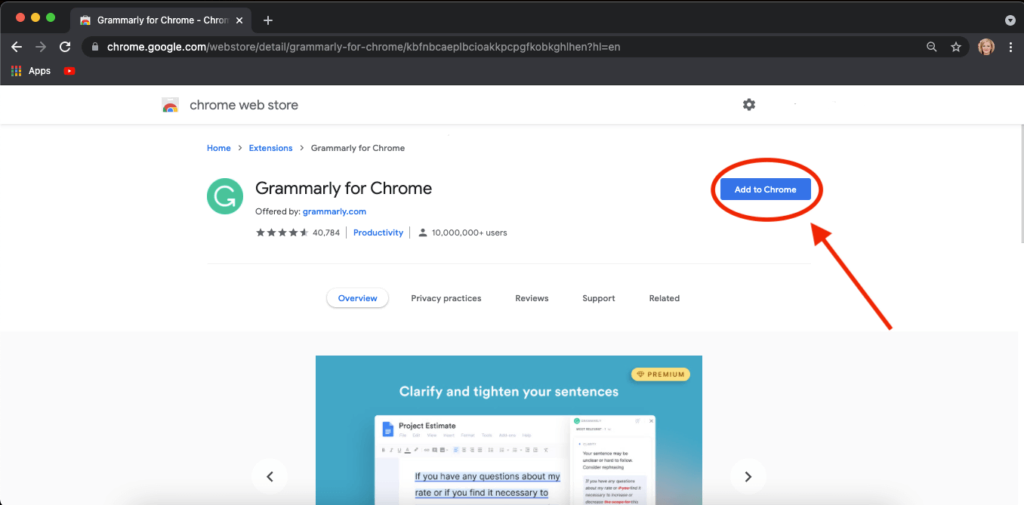Click the PREMIUM badge on screenshot
Screen dimensions: 1024x505
(x=660, y=374)
